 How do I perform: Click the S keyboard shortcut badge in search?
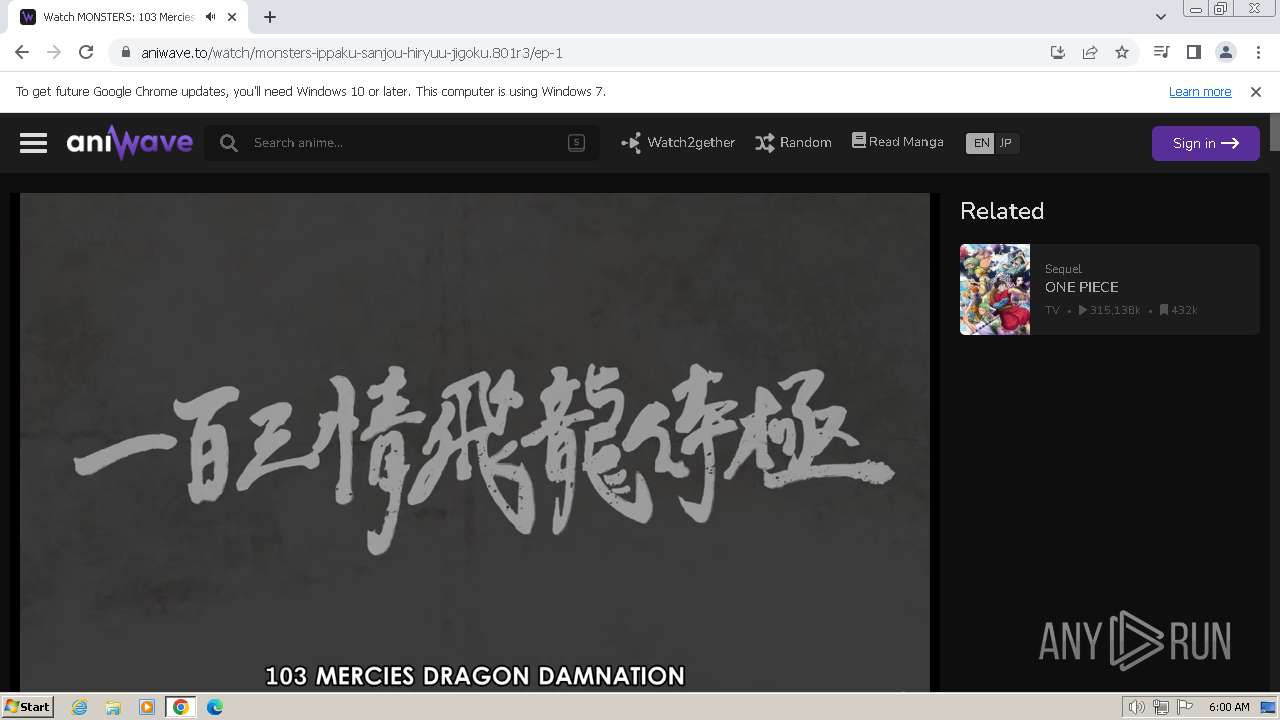click(576, 142)
